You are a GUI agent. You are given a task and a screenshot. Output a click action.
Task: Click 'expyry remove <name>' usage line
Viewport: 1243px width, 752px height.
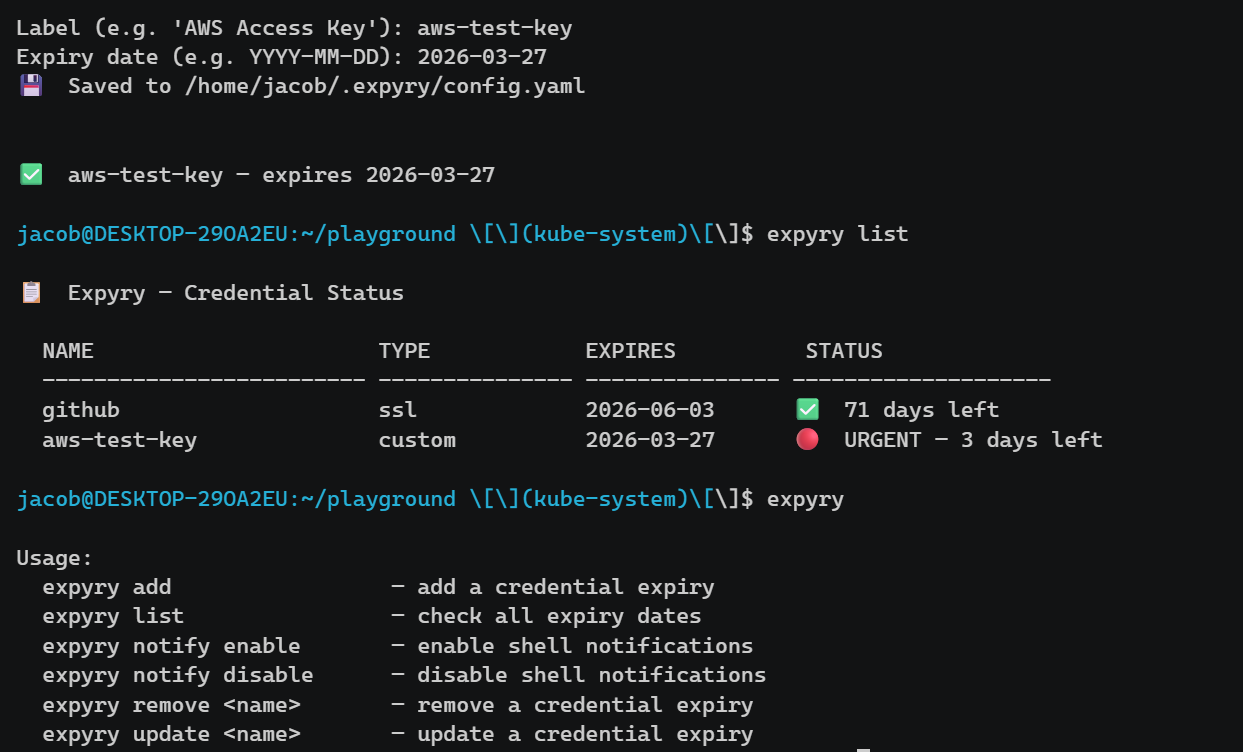[x=171, y=704]
